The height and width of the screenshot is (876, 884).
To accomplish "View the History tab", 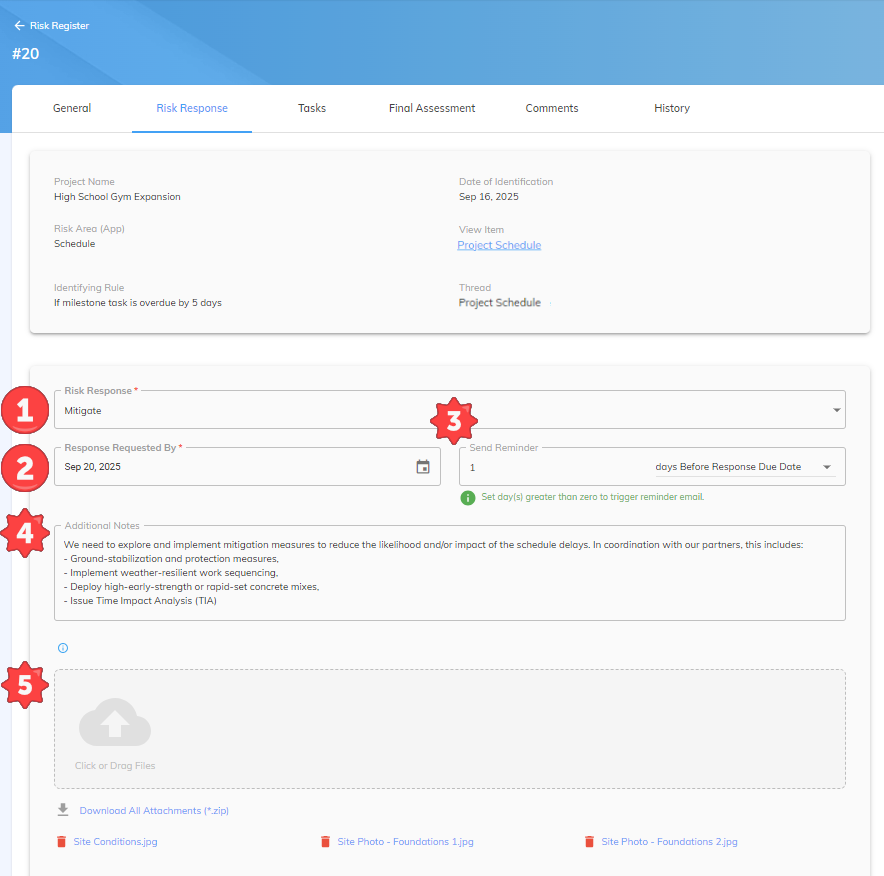I will (x=672, y=108).
